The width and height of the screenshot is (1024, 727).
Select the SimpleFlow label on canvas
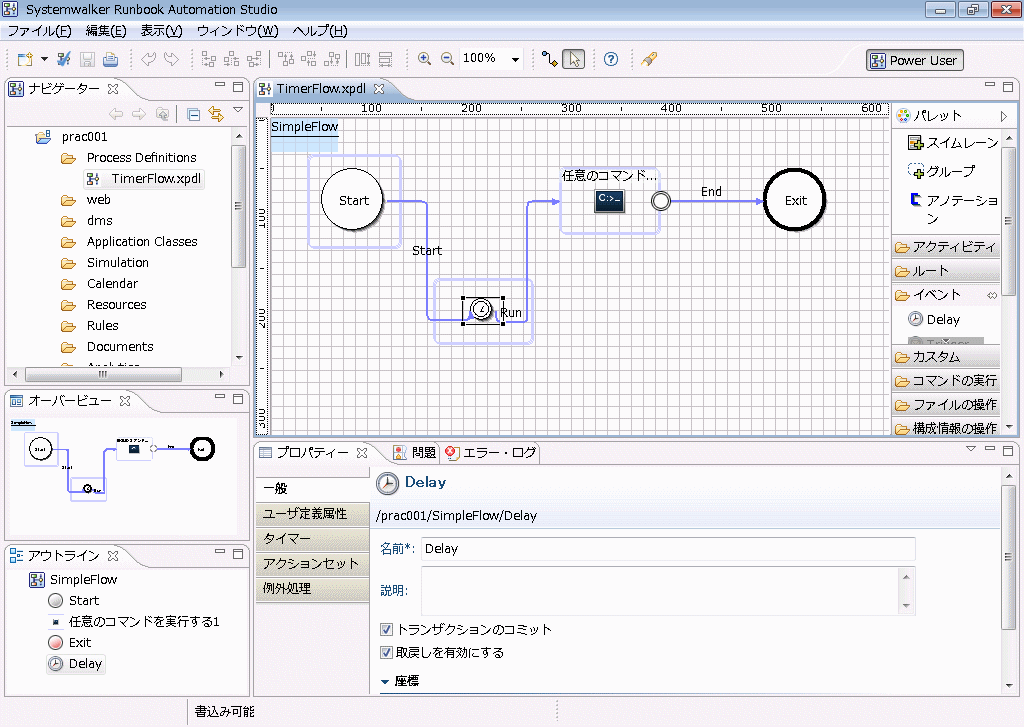[304, 127]
